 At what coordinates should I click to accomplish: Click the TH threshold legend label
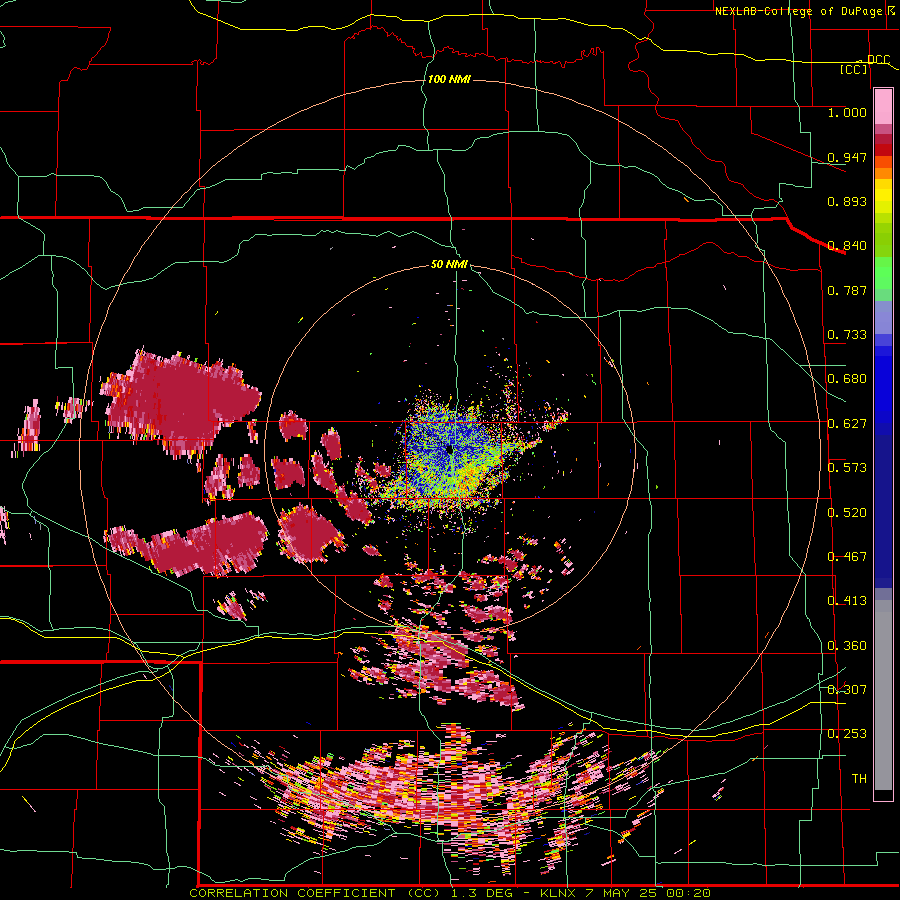coord(859,779)
